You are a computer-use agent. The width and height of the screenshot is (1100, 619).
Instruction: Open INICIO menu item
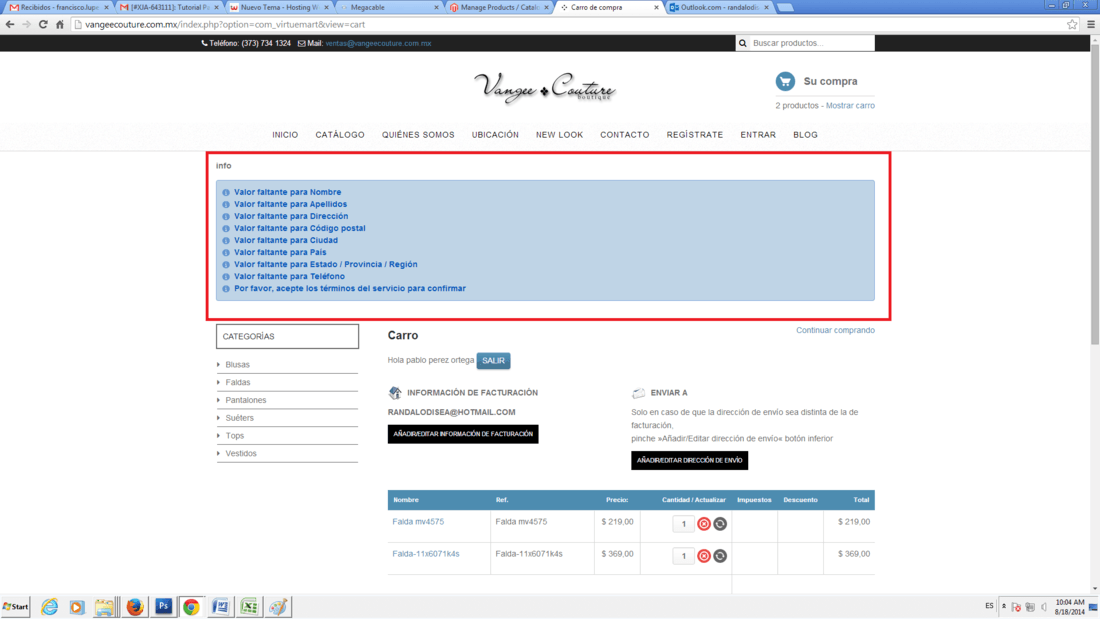[285, 135]
